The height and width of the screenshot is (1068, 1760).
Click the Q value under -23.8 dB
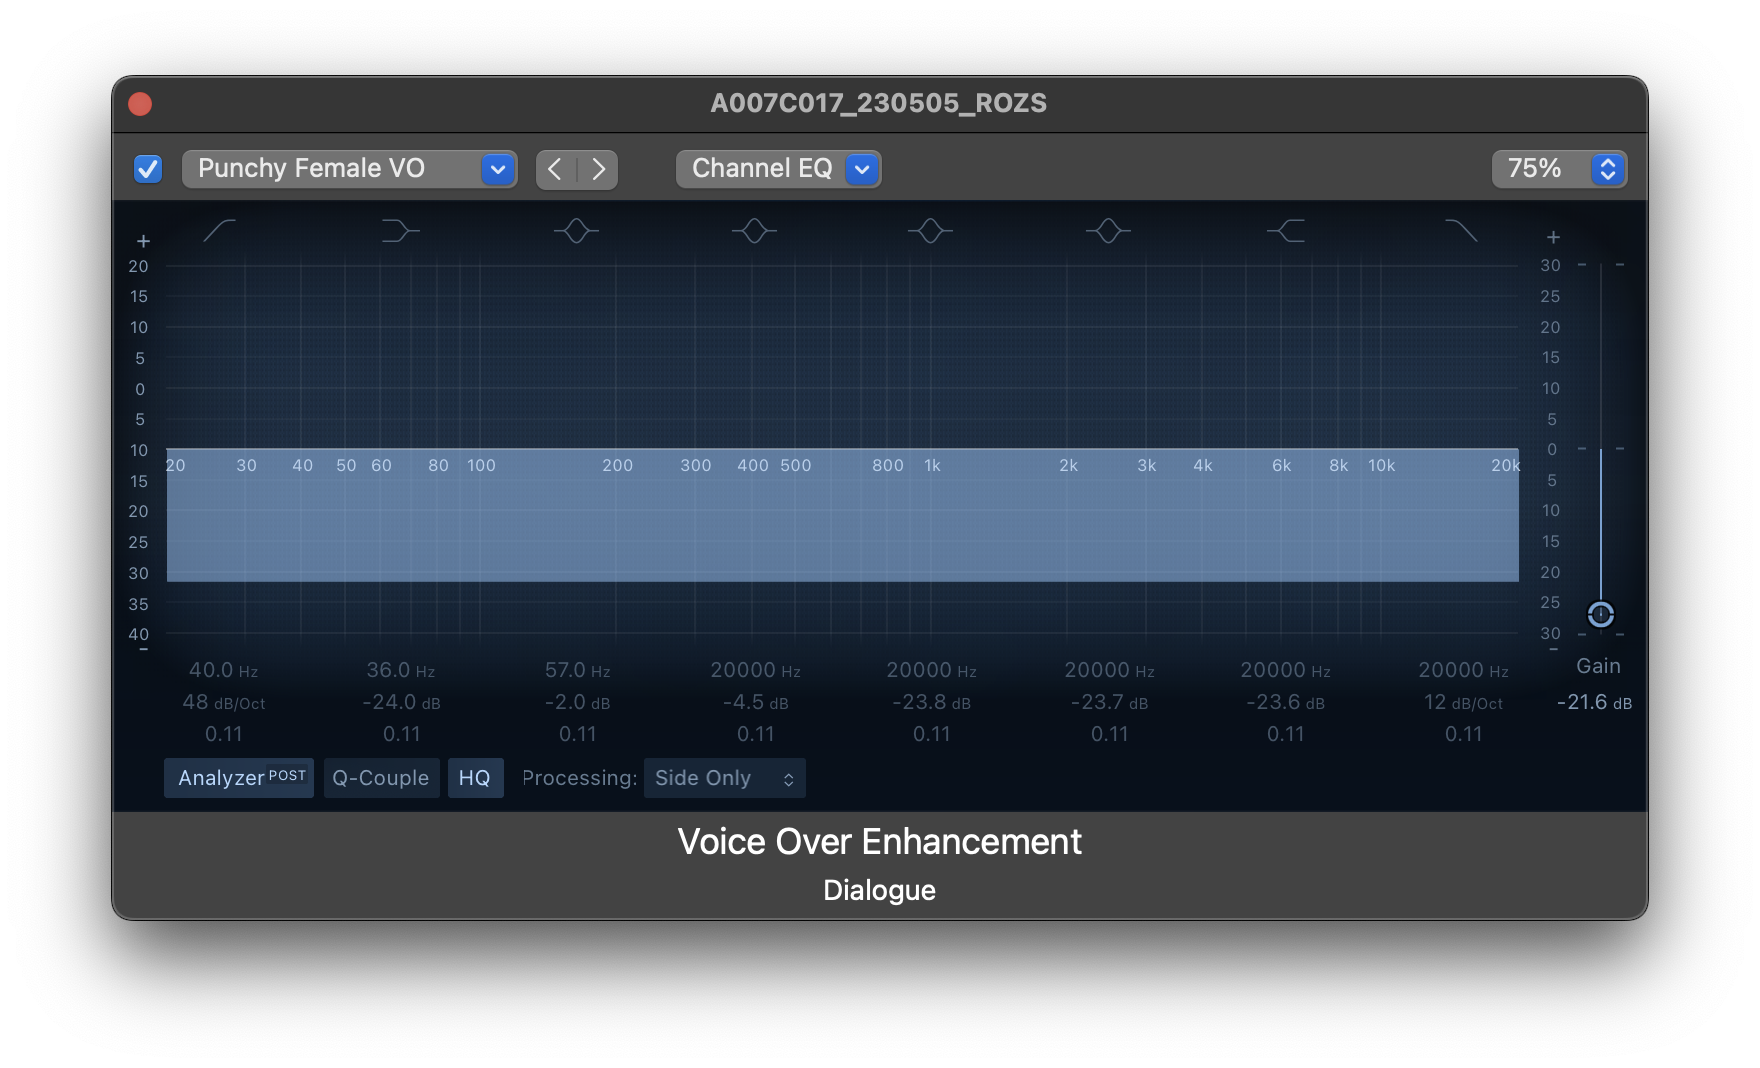(932, 734)
